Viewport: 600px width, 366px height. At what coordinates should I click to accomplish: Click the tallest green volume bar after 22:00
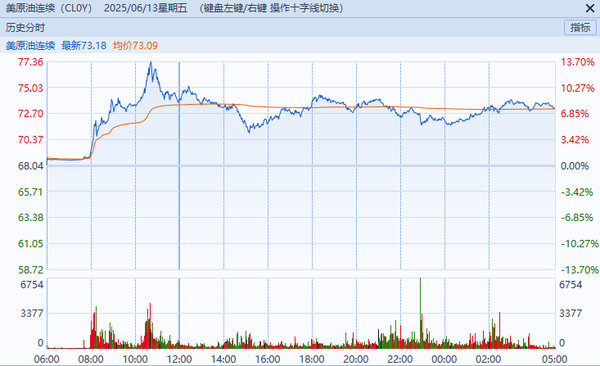tap(420, 313)
